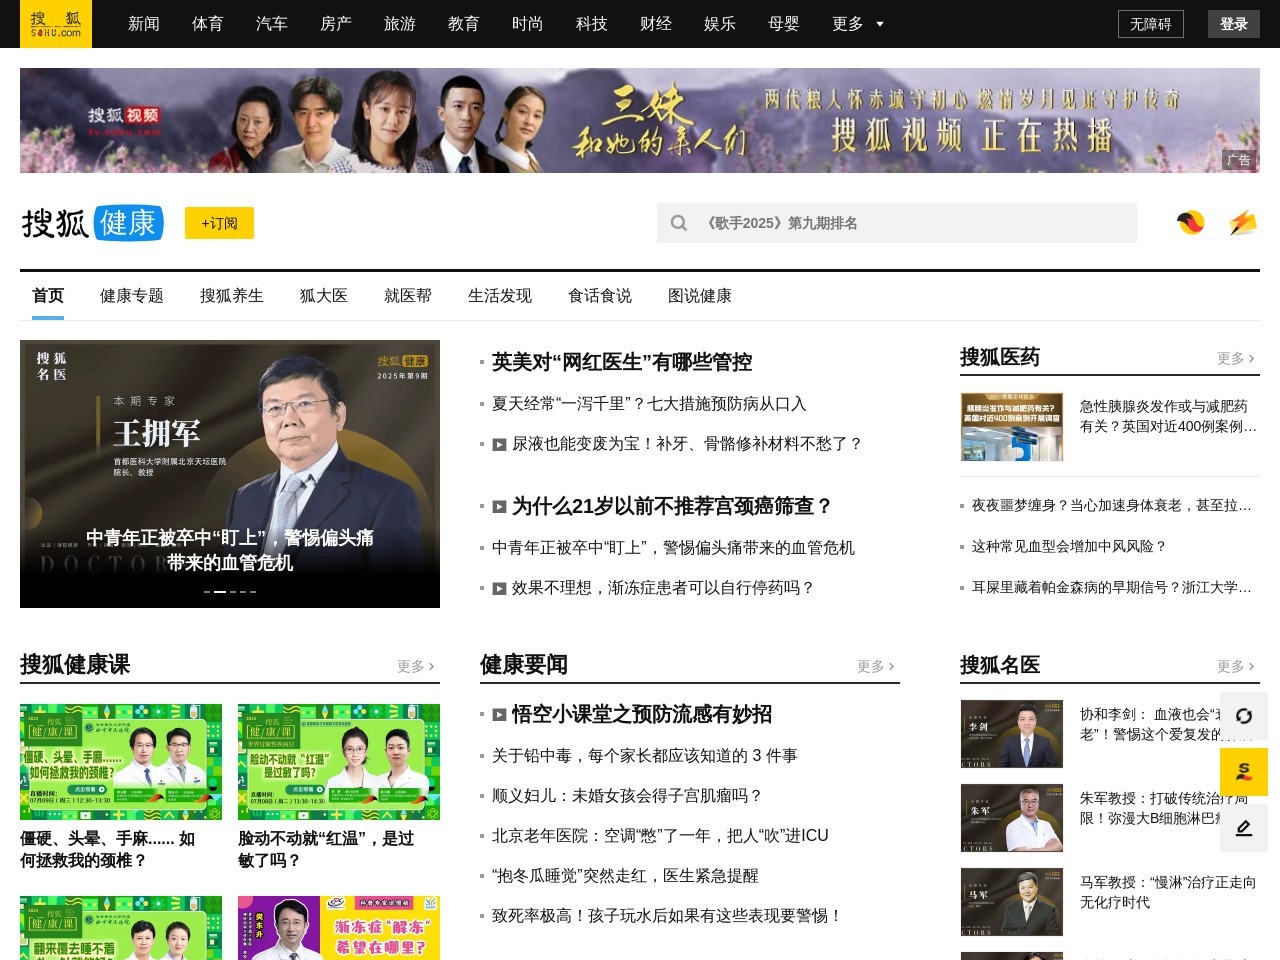
Task: Click the magnifier icon in search bar
Action: click(x=679, y=223)
